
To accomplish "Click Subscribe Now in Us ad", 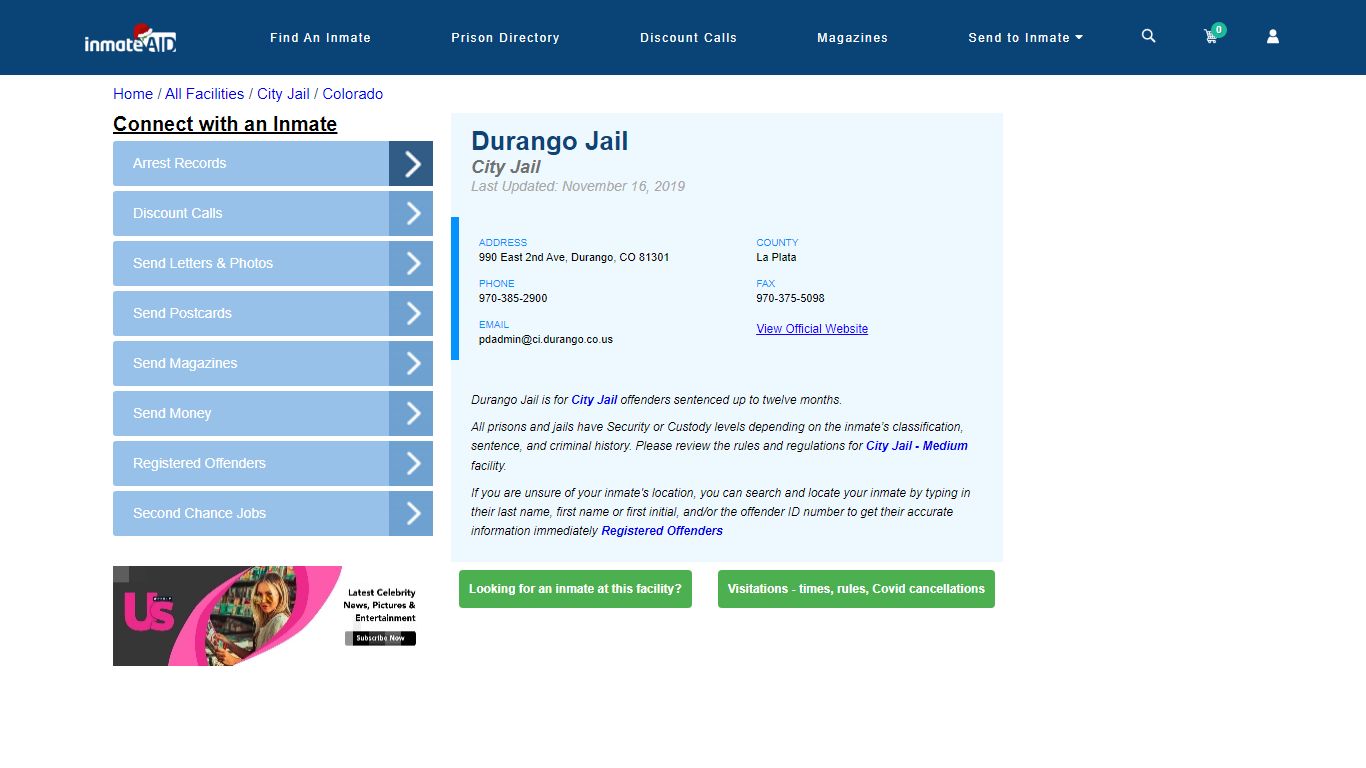I will tap(381, 638).
